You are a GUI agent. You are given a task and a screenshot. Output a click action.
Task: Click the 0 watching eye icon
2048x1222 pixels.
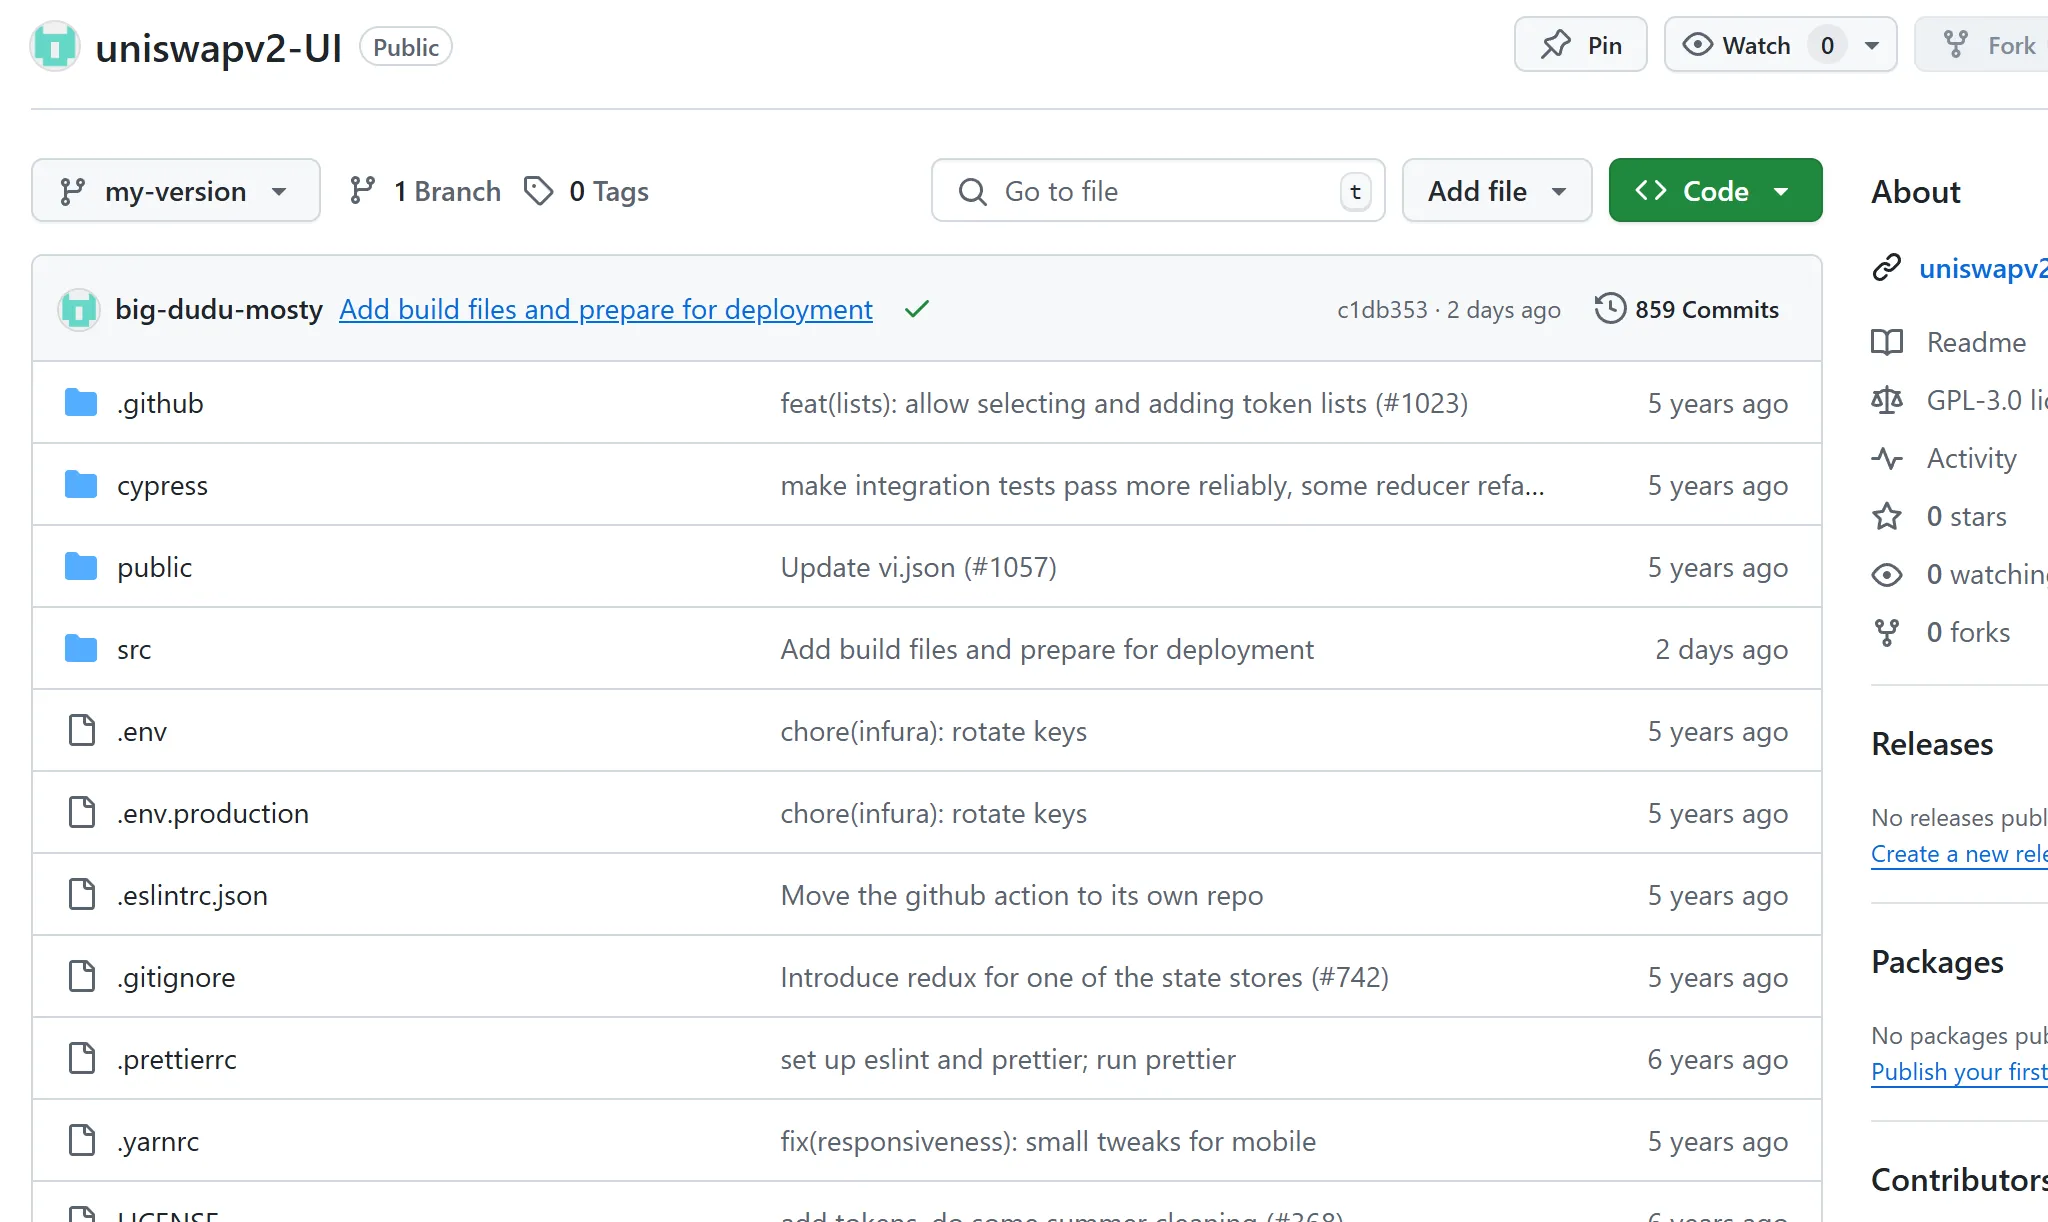tap(1887, 575)
